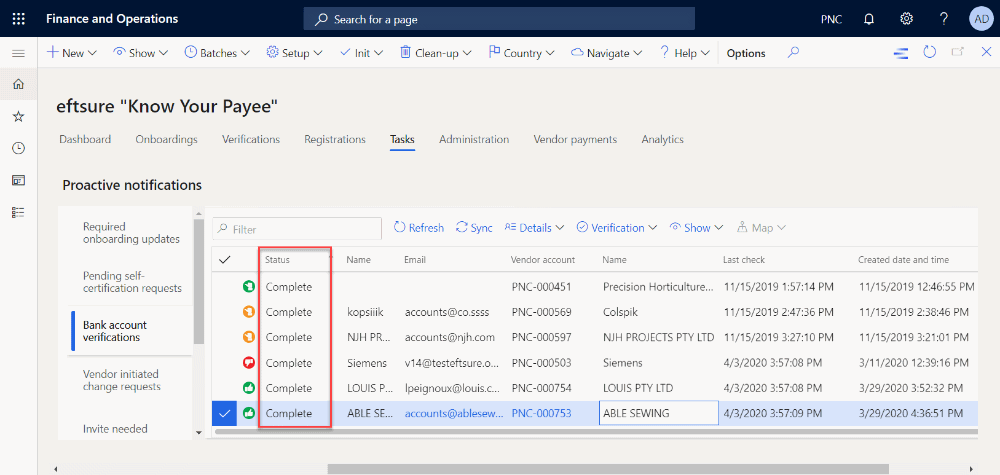Image resolution: width=1000 pixels, height=475 pixels.
Task: Open the Setup dropdown
Action: coord(295,54)
